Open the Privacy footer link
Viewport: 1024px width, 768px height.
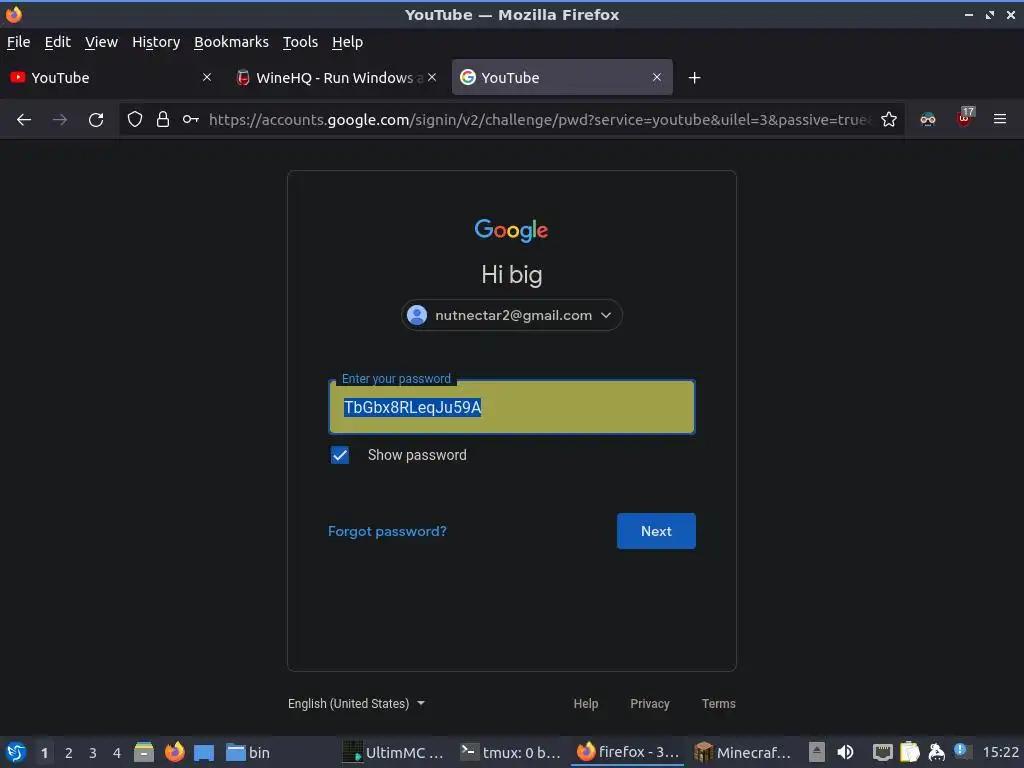coord(650,703)
